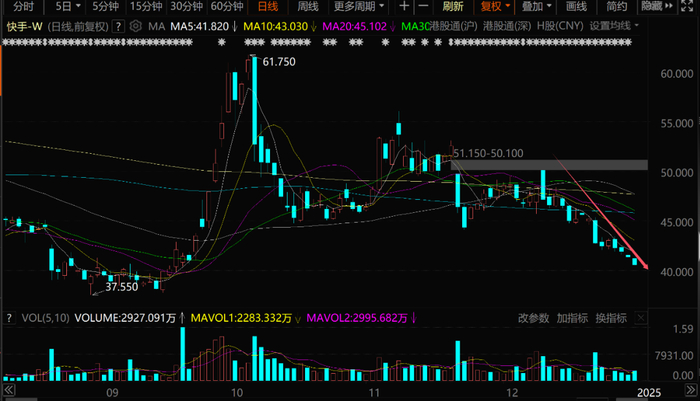This screenshot has width=700, height=401.
Task: Click the 40.000 price axis label
Action: (x=677, y=272)
